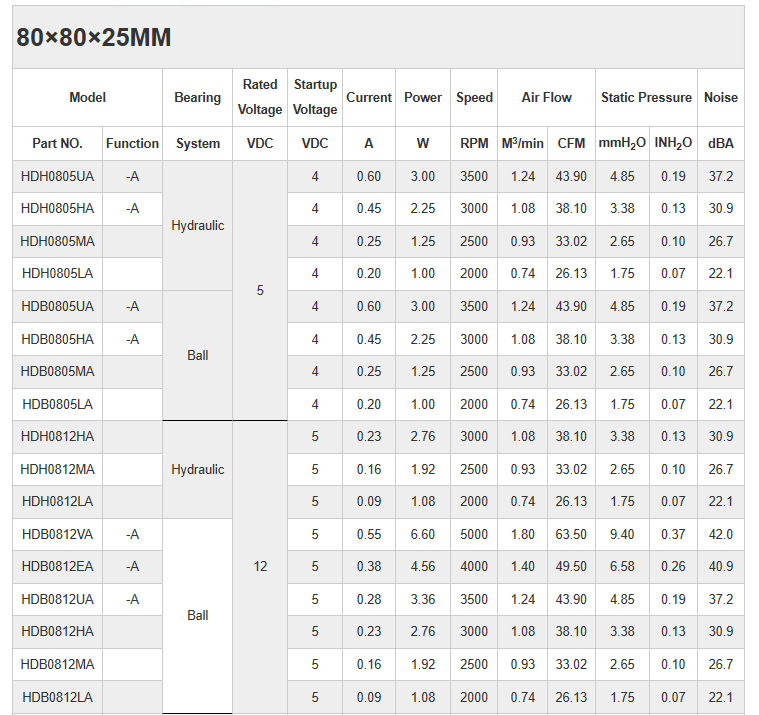This screenshot has height=715, width=759.
Task: Click the 12 VDC rated voltage cell
Action: 260,567
